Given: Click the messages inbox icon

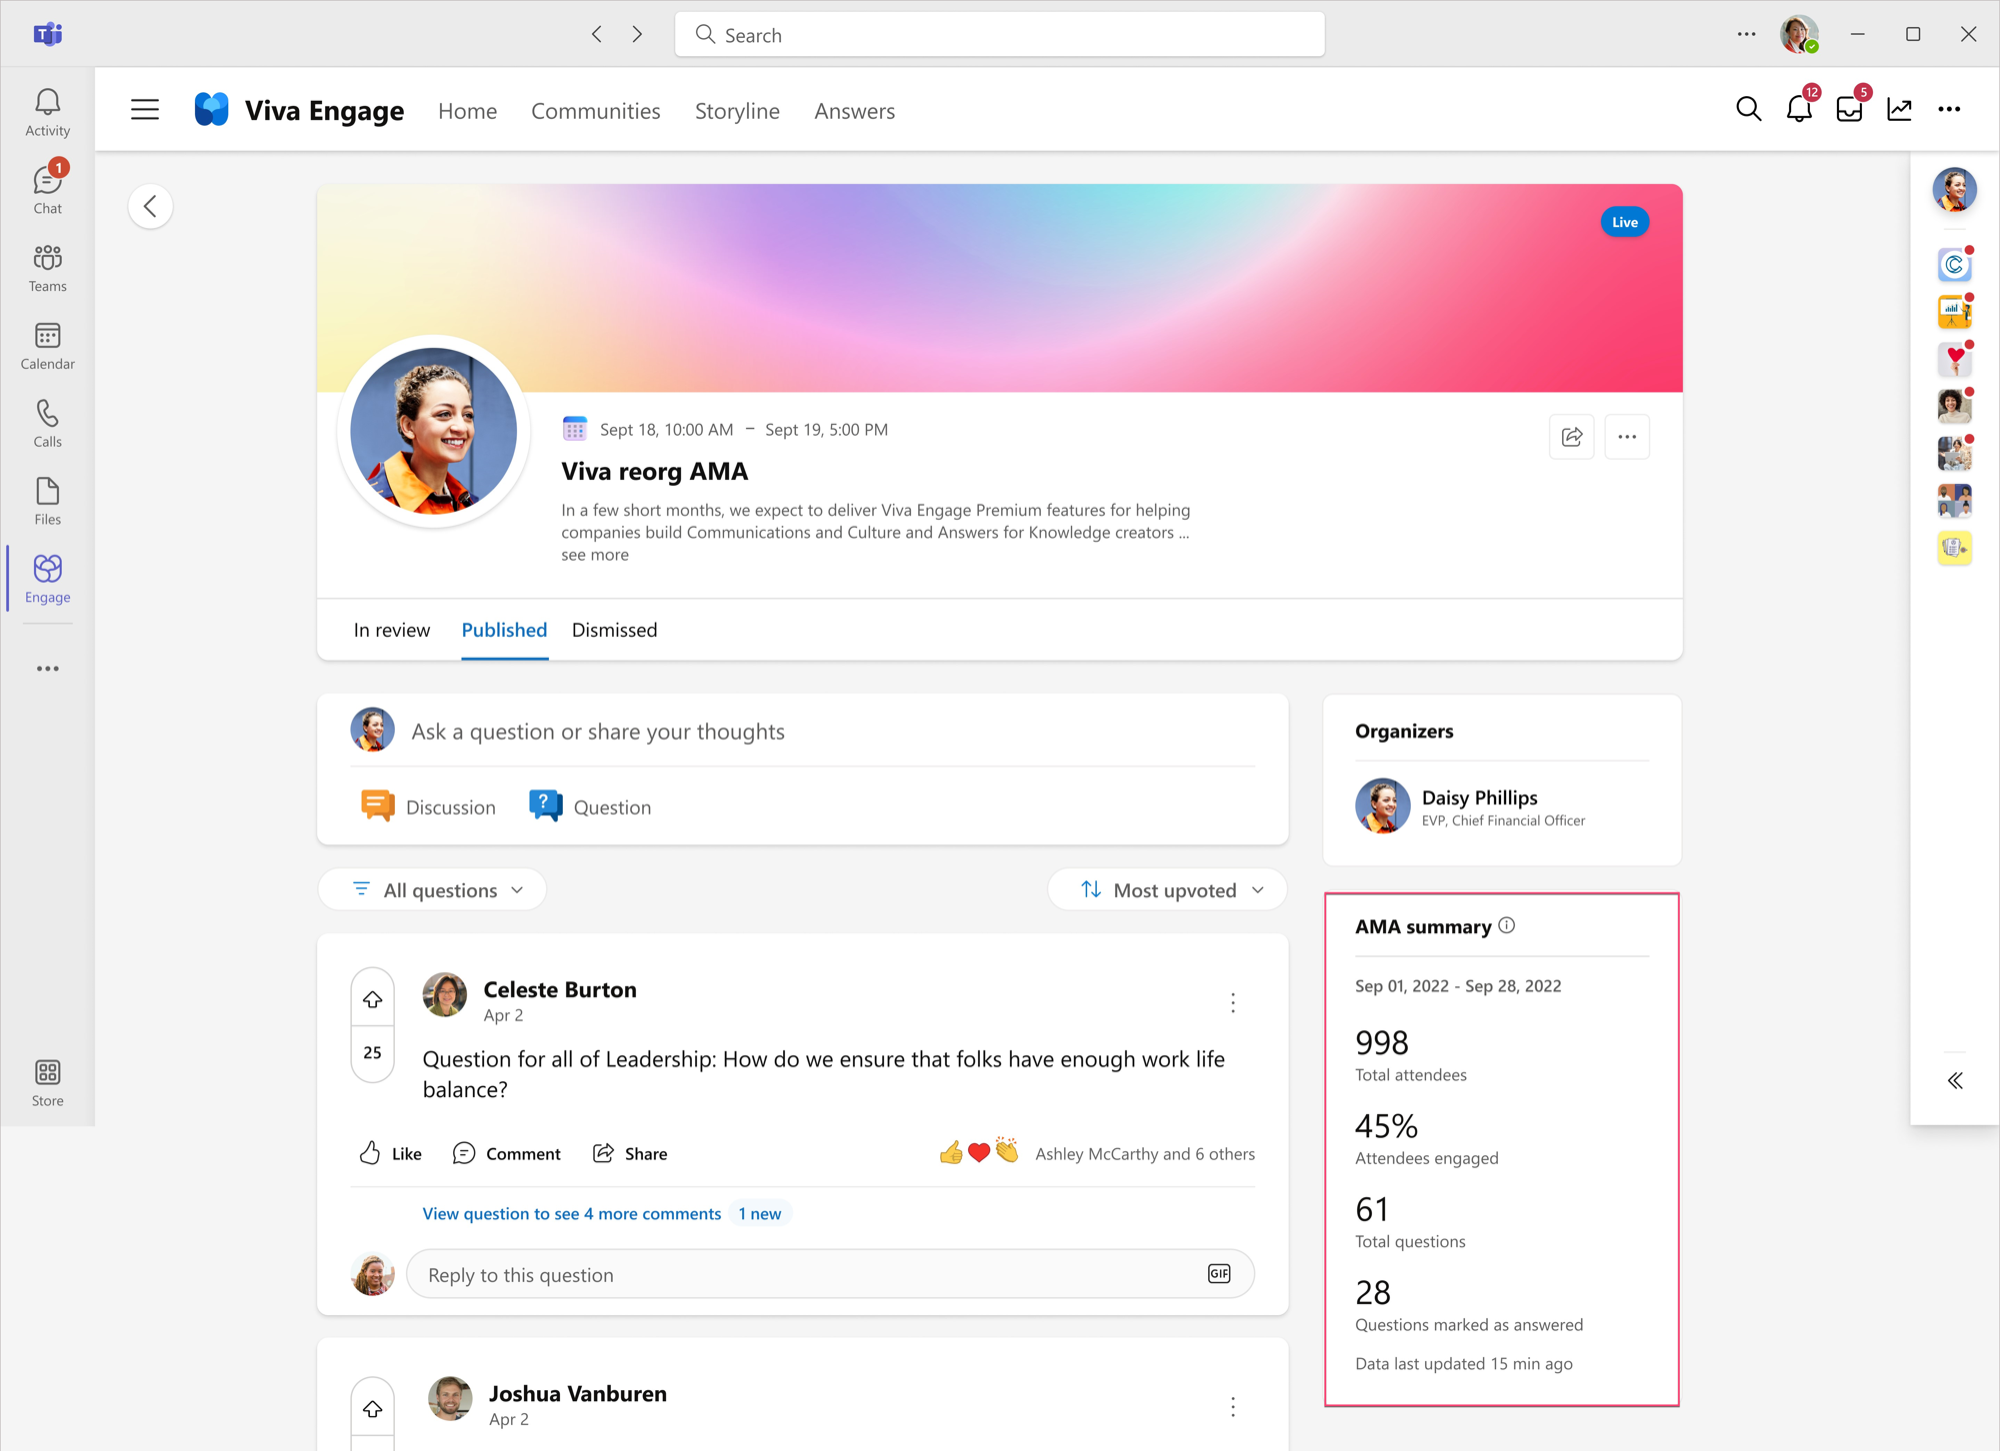Looking at the screenshot, I should point(1851,109).
